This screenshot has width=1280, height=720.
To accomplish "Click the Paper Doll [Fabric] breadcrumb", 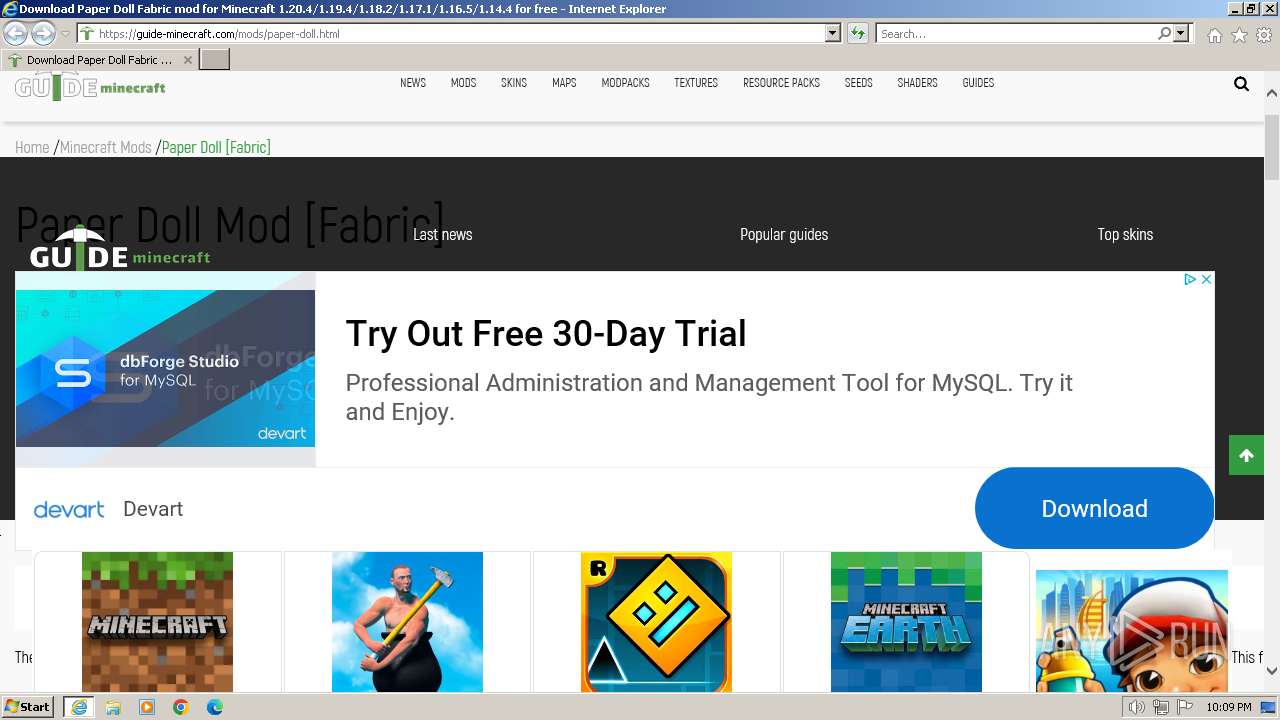I will (216, 147).
